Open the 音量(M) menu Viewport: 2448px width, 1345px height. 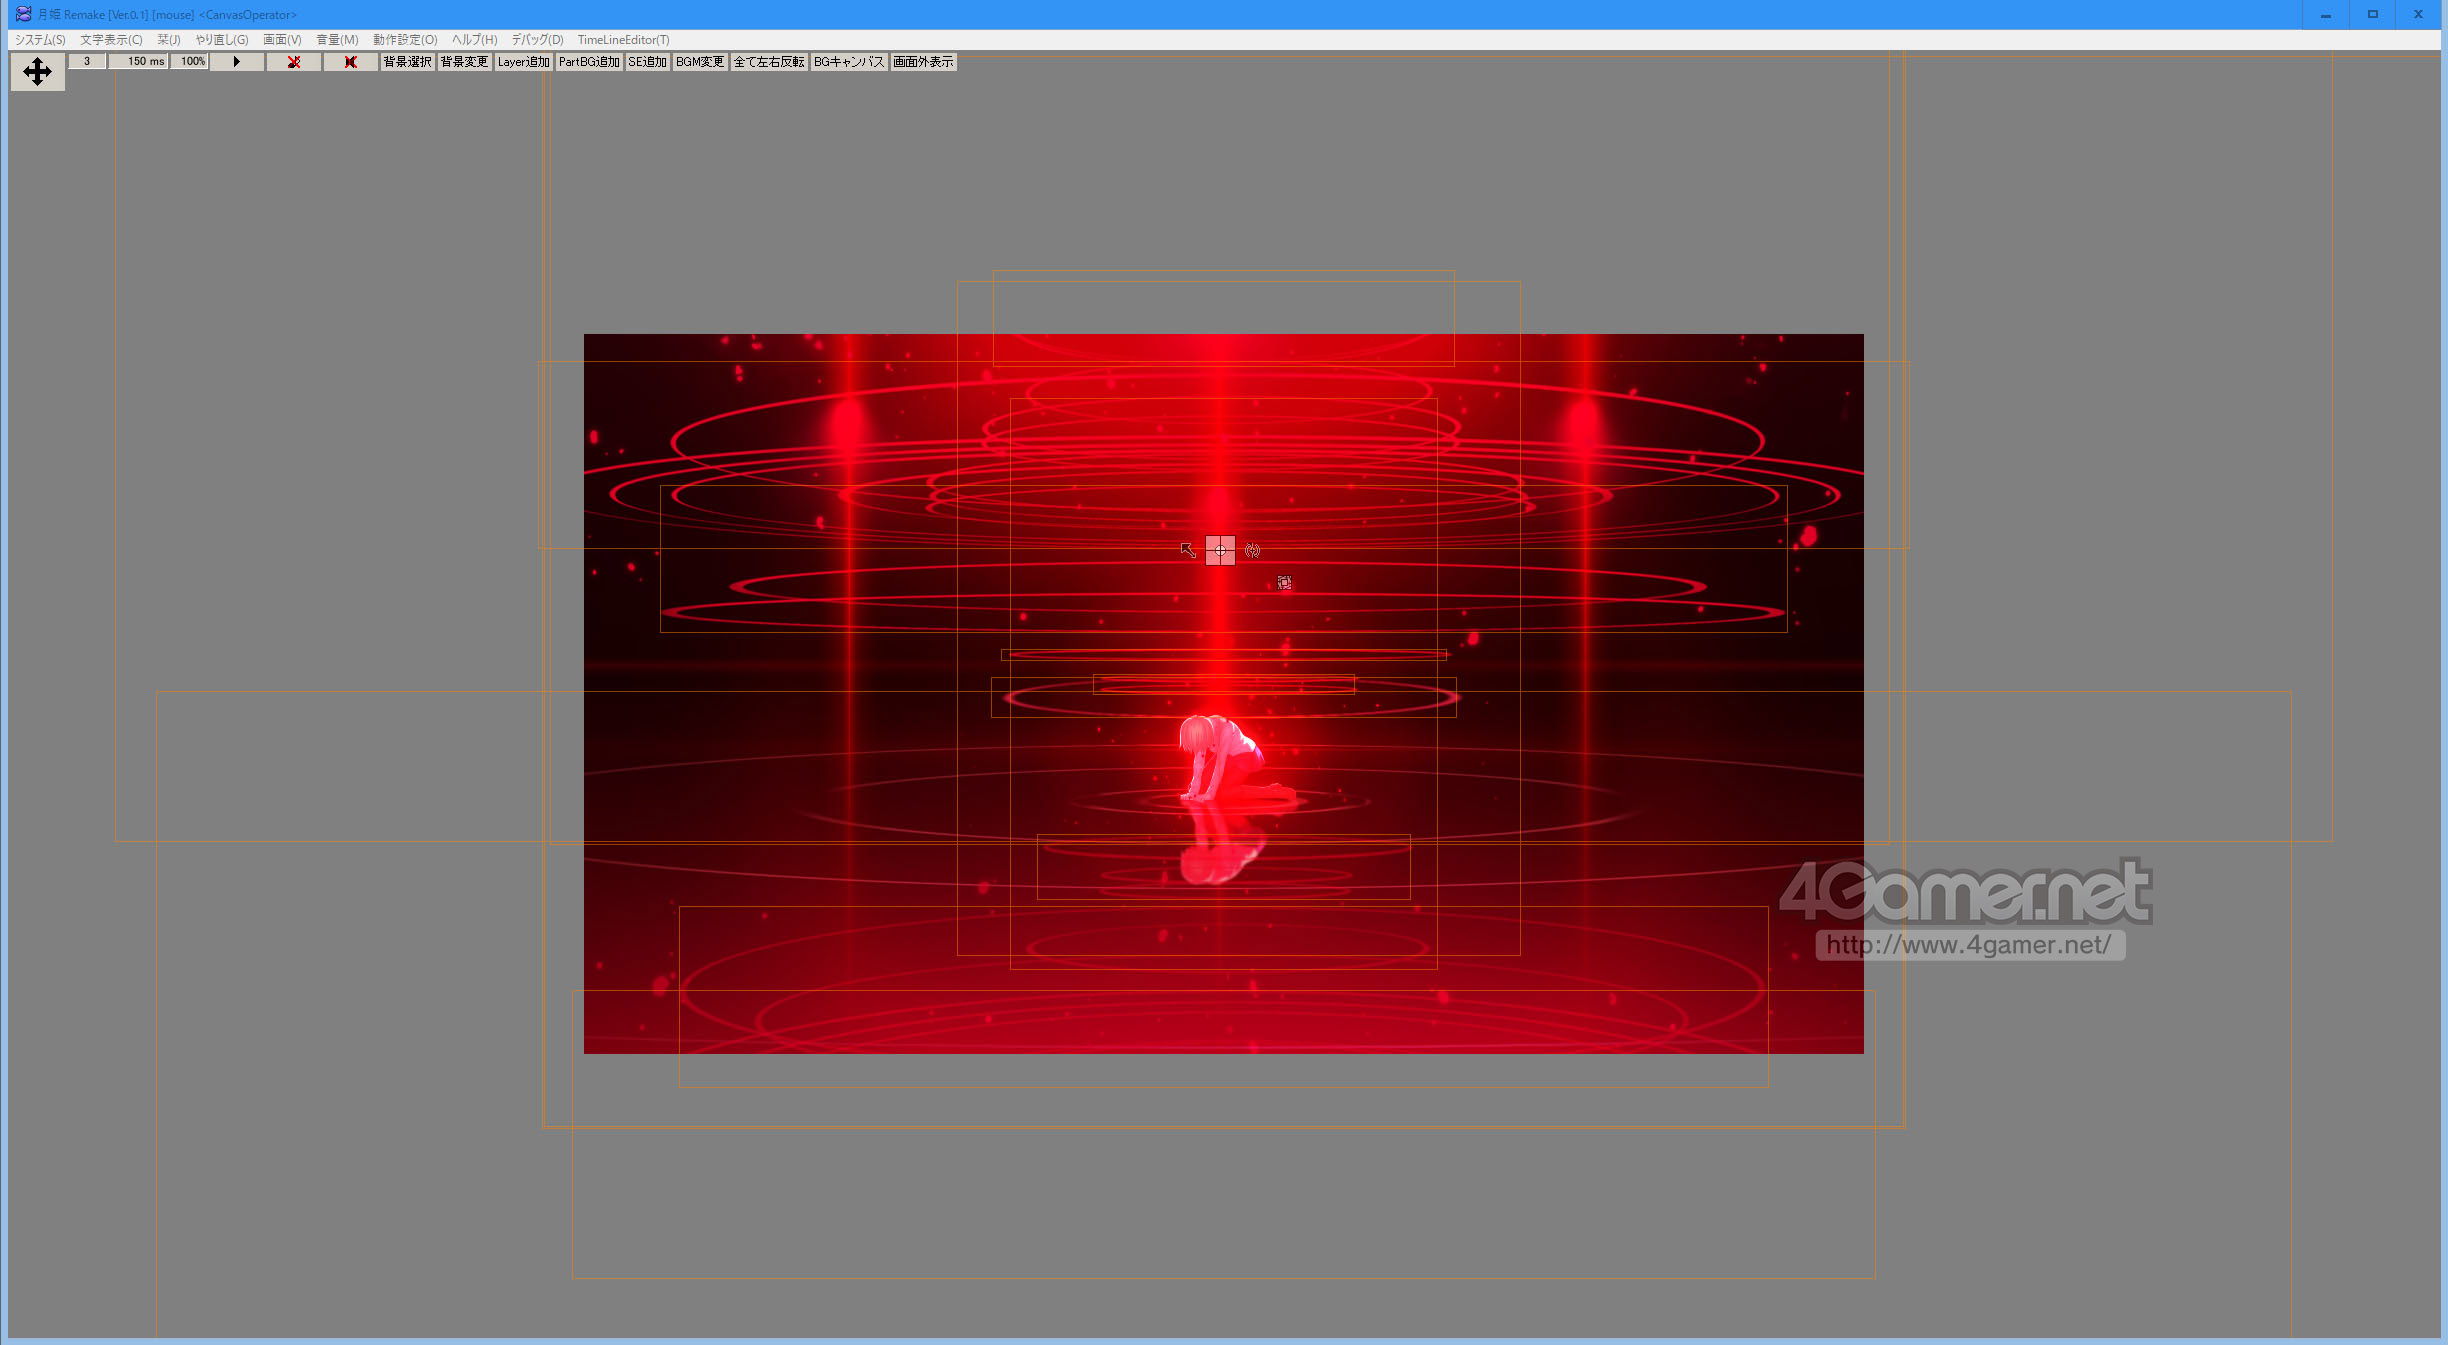[x=337, y=40]
